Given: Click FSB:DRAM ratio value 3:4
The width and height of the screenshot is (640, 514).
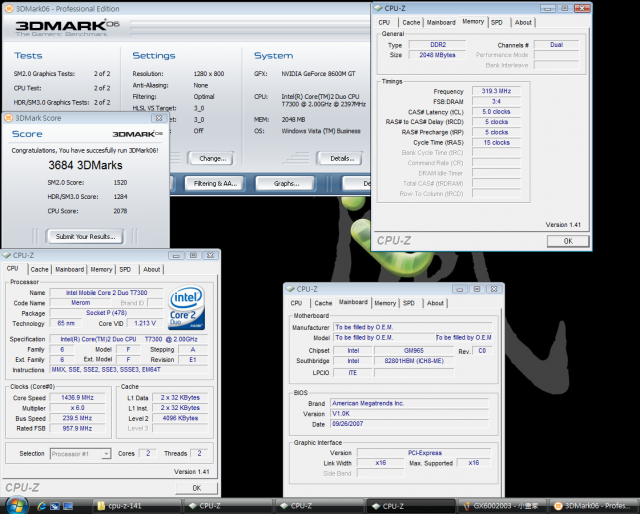Looking at the screenshot, I should [x=496, y=101].
